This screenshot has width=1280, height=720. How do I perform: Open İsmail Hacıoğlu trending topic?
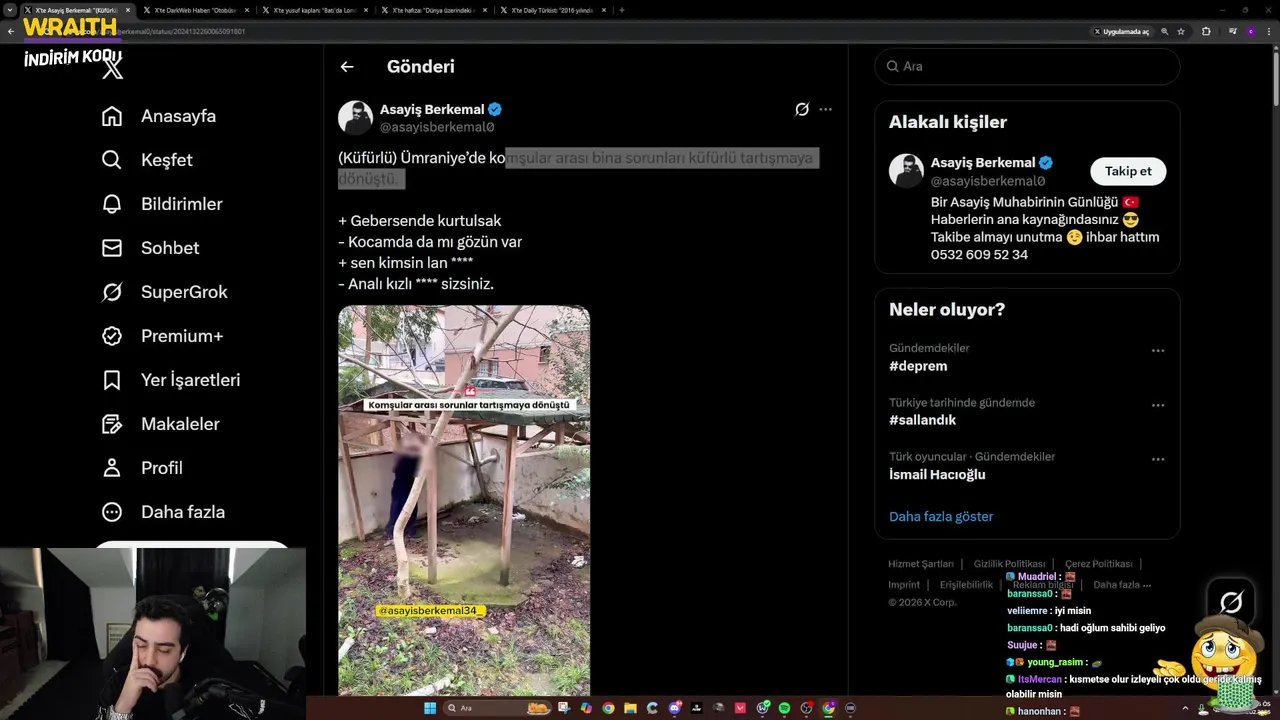point(937,475)
